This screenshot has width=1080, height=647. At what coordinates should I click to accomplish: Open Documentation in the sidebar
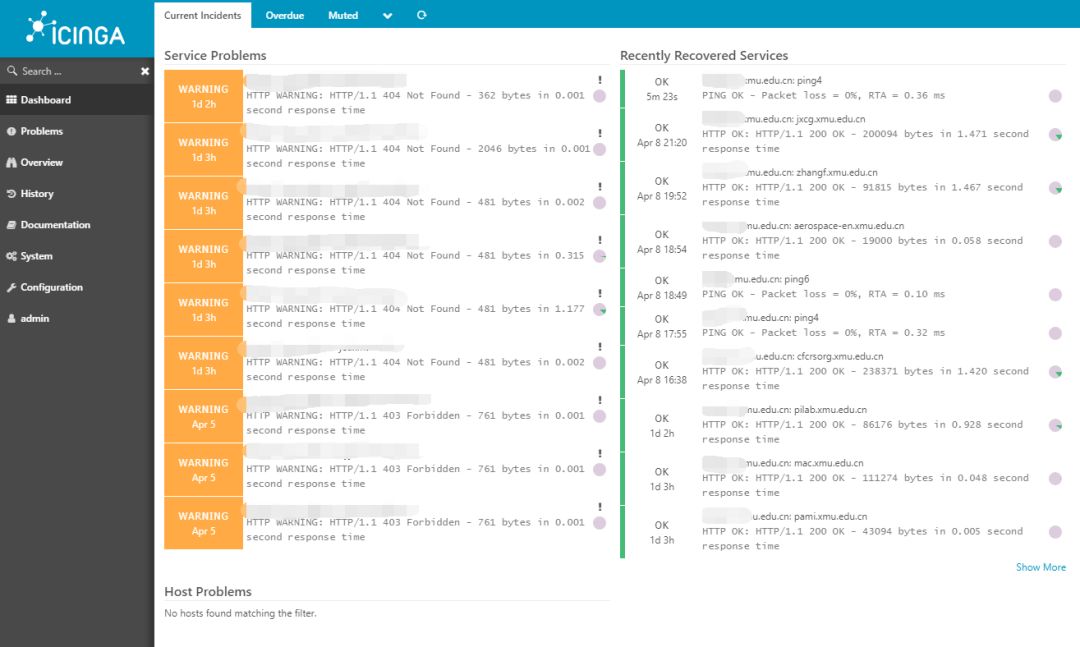[x=77, y=225]
